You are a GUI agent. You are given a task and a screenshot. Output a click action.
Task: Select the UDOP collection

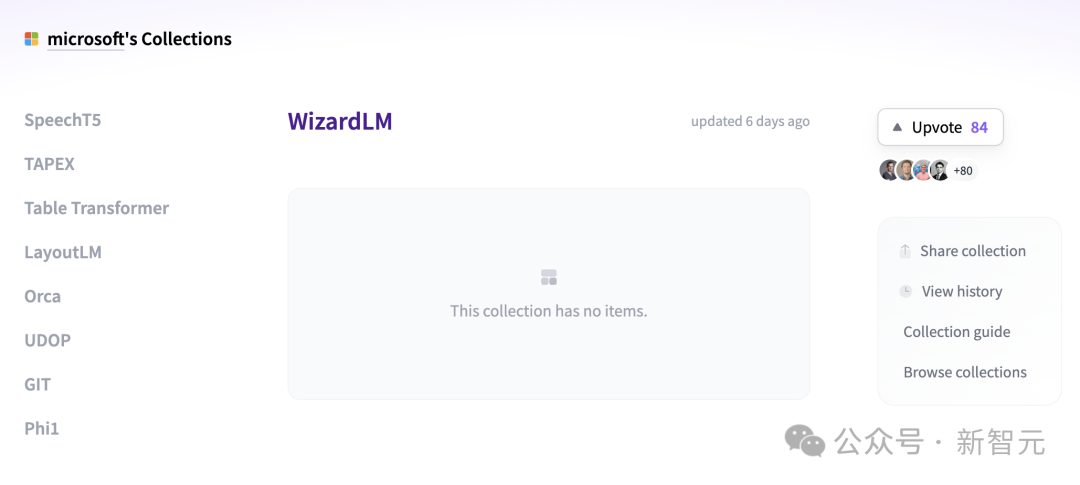coord(48,340)
